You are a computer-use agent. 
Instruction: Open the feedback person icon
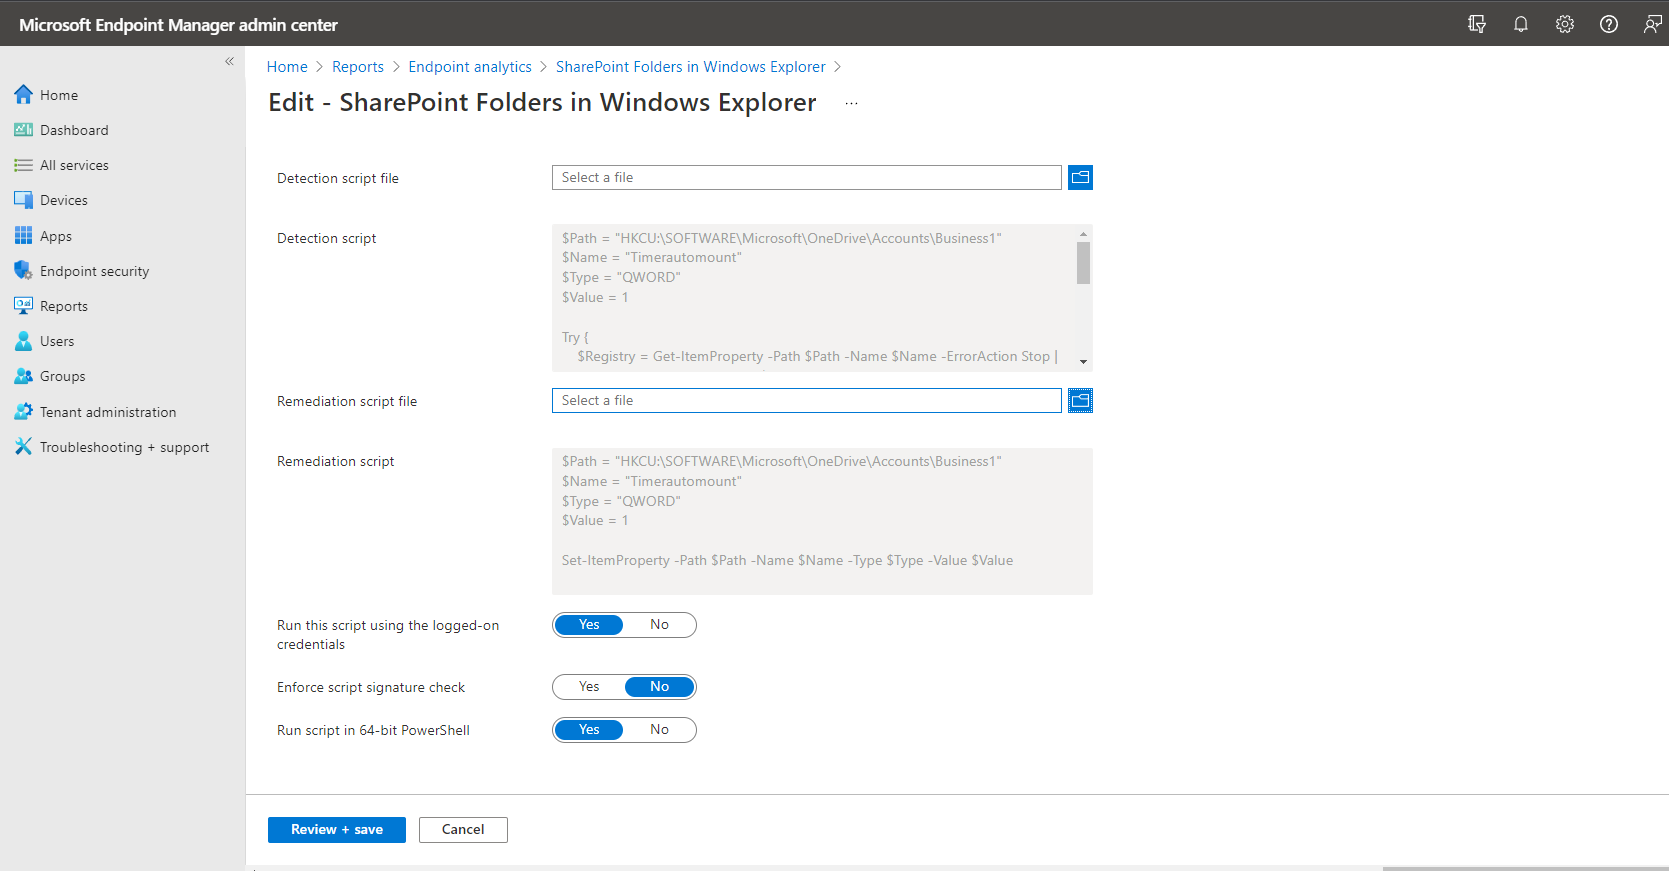pos(1653,24)
